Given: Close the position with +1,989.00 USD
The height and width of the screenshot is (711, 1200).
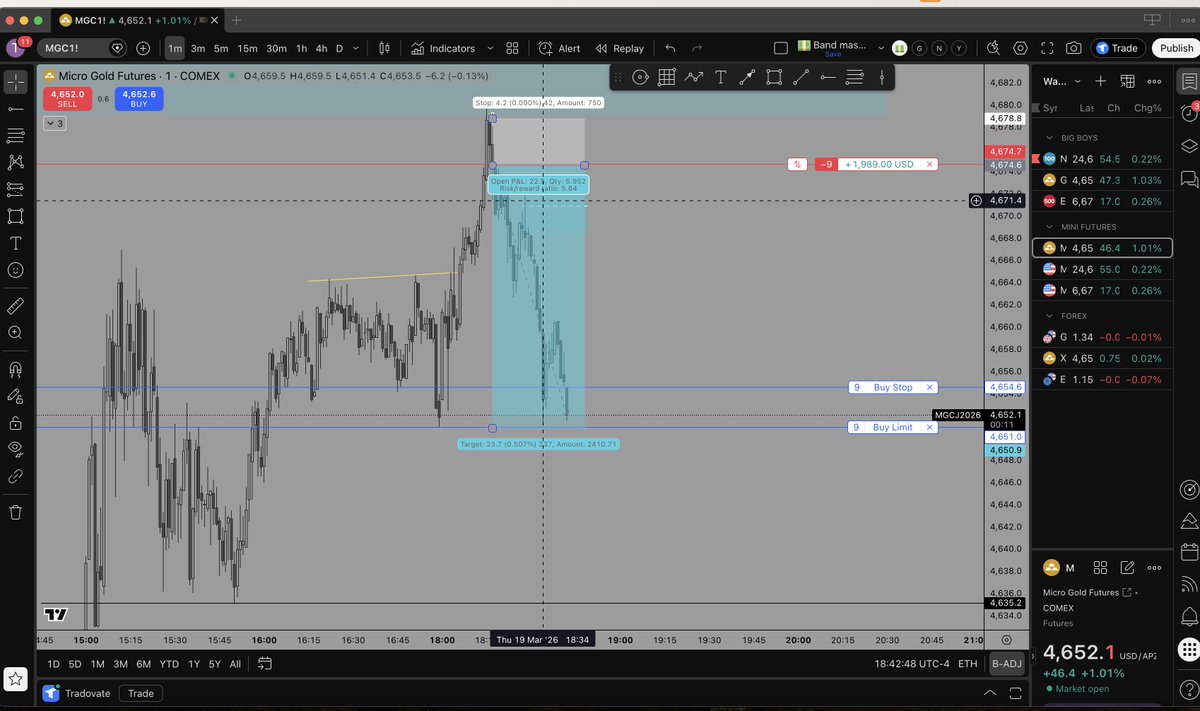Looking at the screenshot, I should point(930,164).
